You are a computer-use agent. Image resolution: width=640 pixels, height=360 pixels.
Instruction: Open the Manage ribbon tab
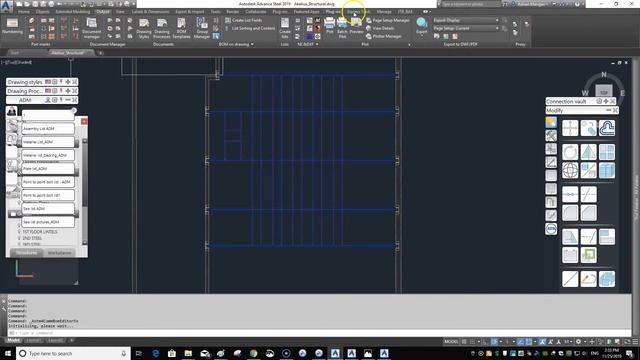384,12
